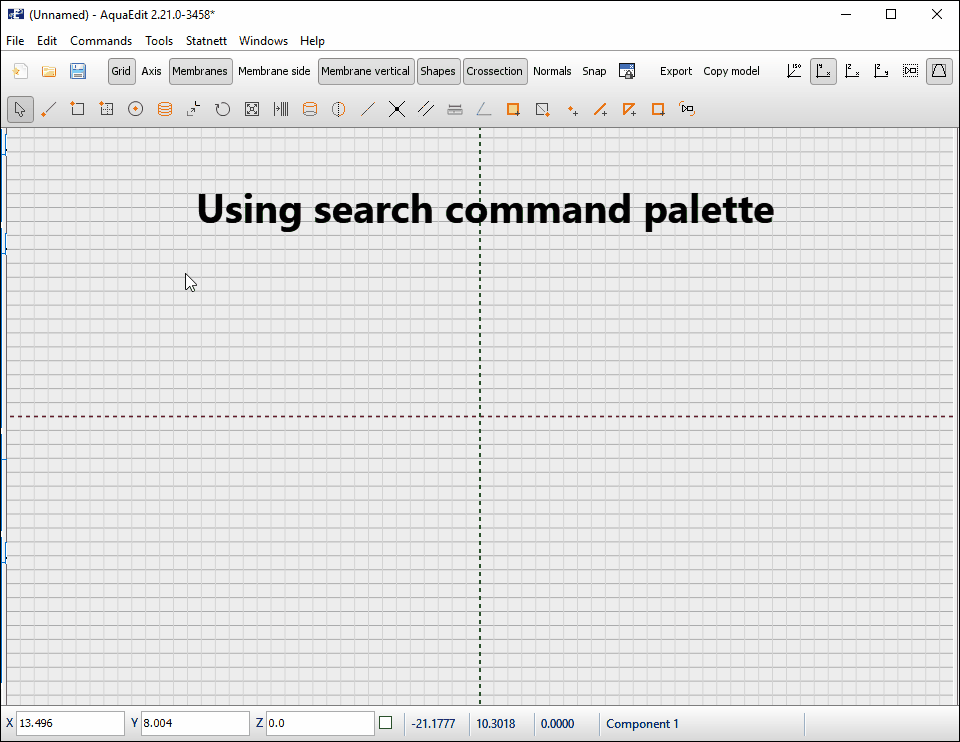Select the square with diagonal and orange node tool

[542, 110]
